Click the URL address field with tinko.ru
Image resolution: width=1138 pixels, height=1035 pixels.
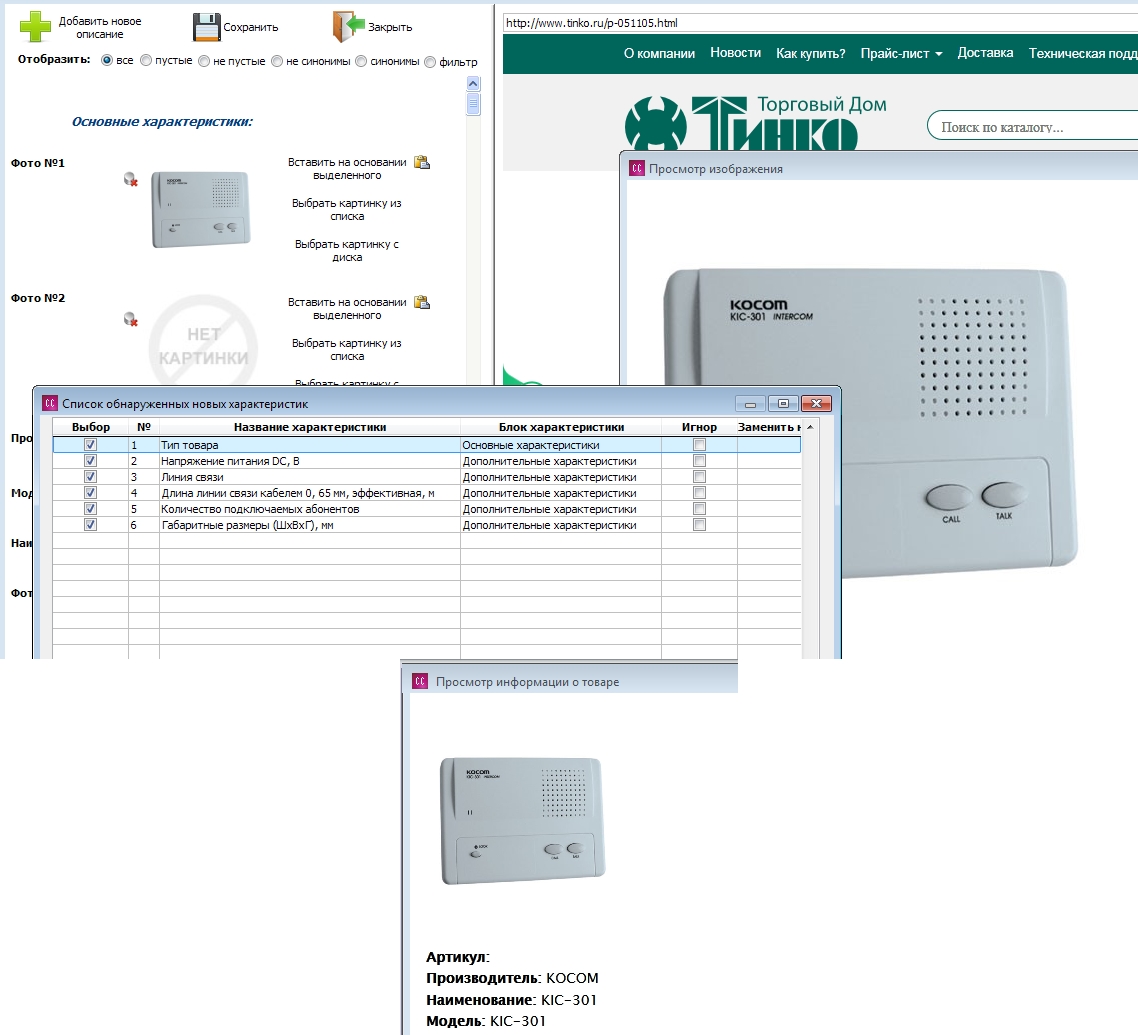tap(820, 22)
